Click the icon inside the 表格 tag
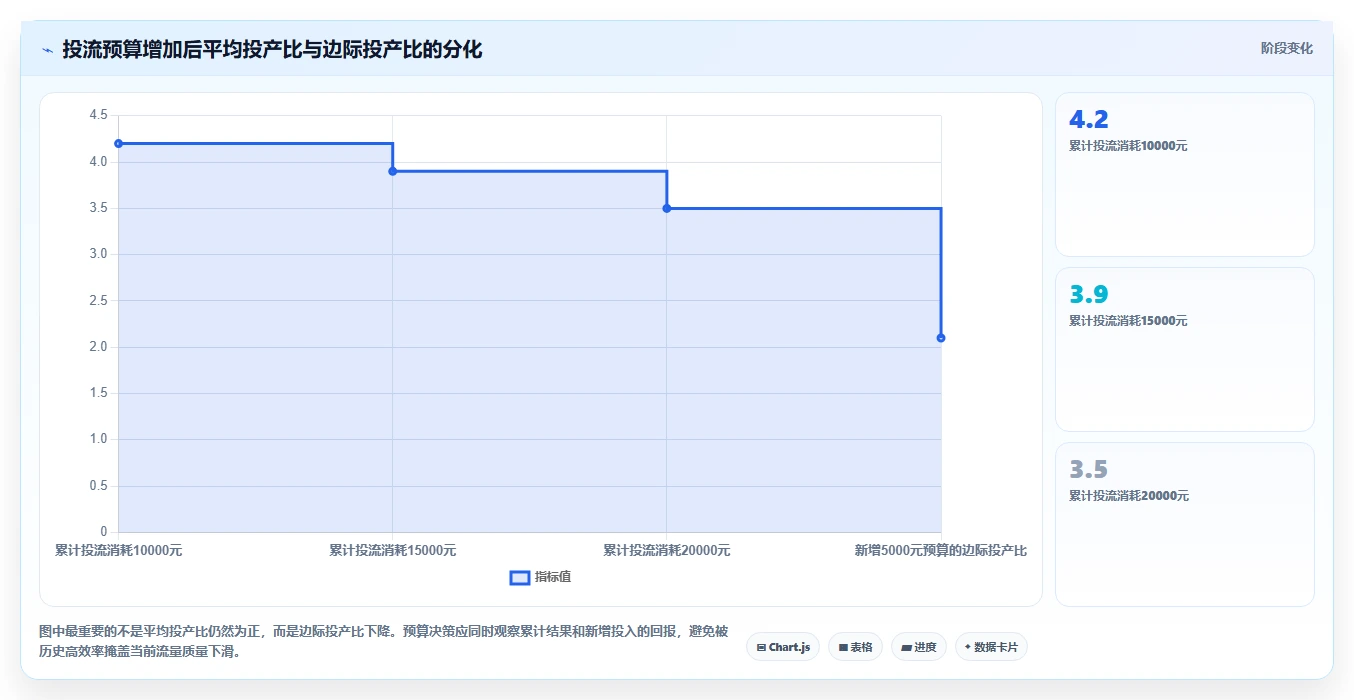 [x=843, y=648]
